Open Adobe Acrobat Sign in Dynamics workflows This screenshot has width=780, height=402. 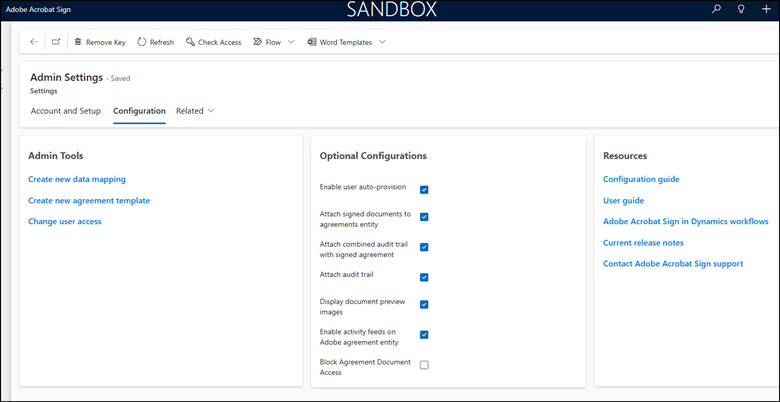point(686,221)
